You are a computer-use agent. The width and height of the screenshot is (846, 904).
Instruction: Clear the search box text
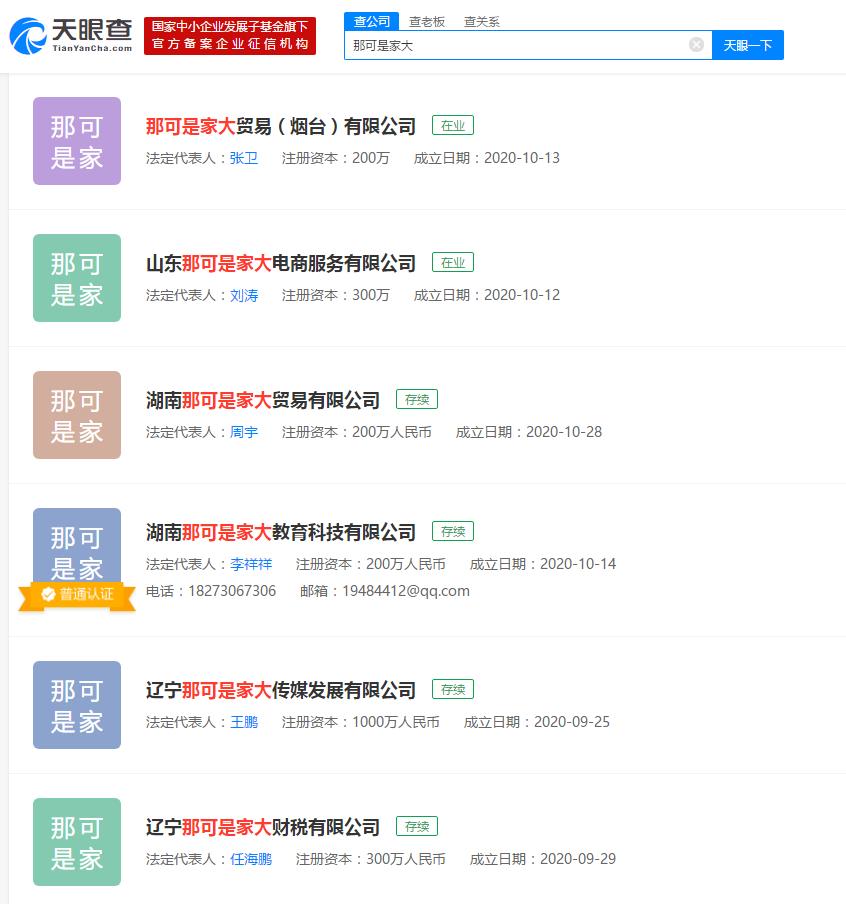[x=696, y=45]
